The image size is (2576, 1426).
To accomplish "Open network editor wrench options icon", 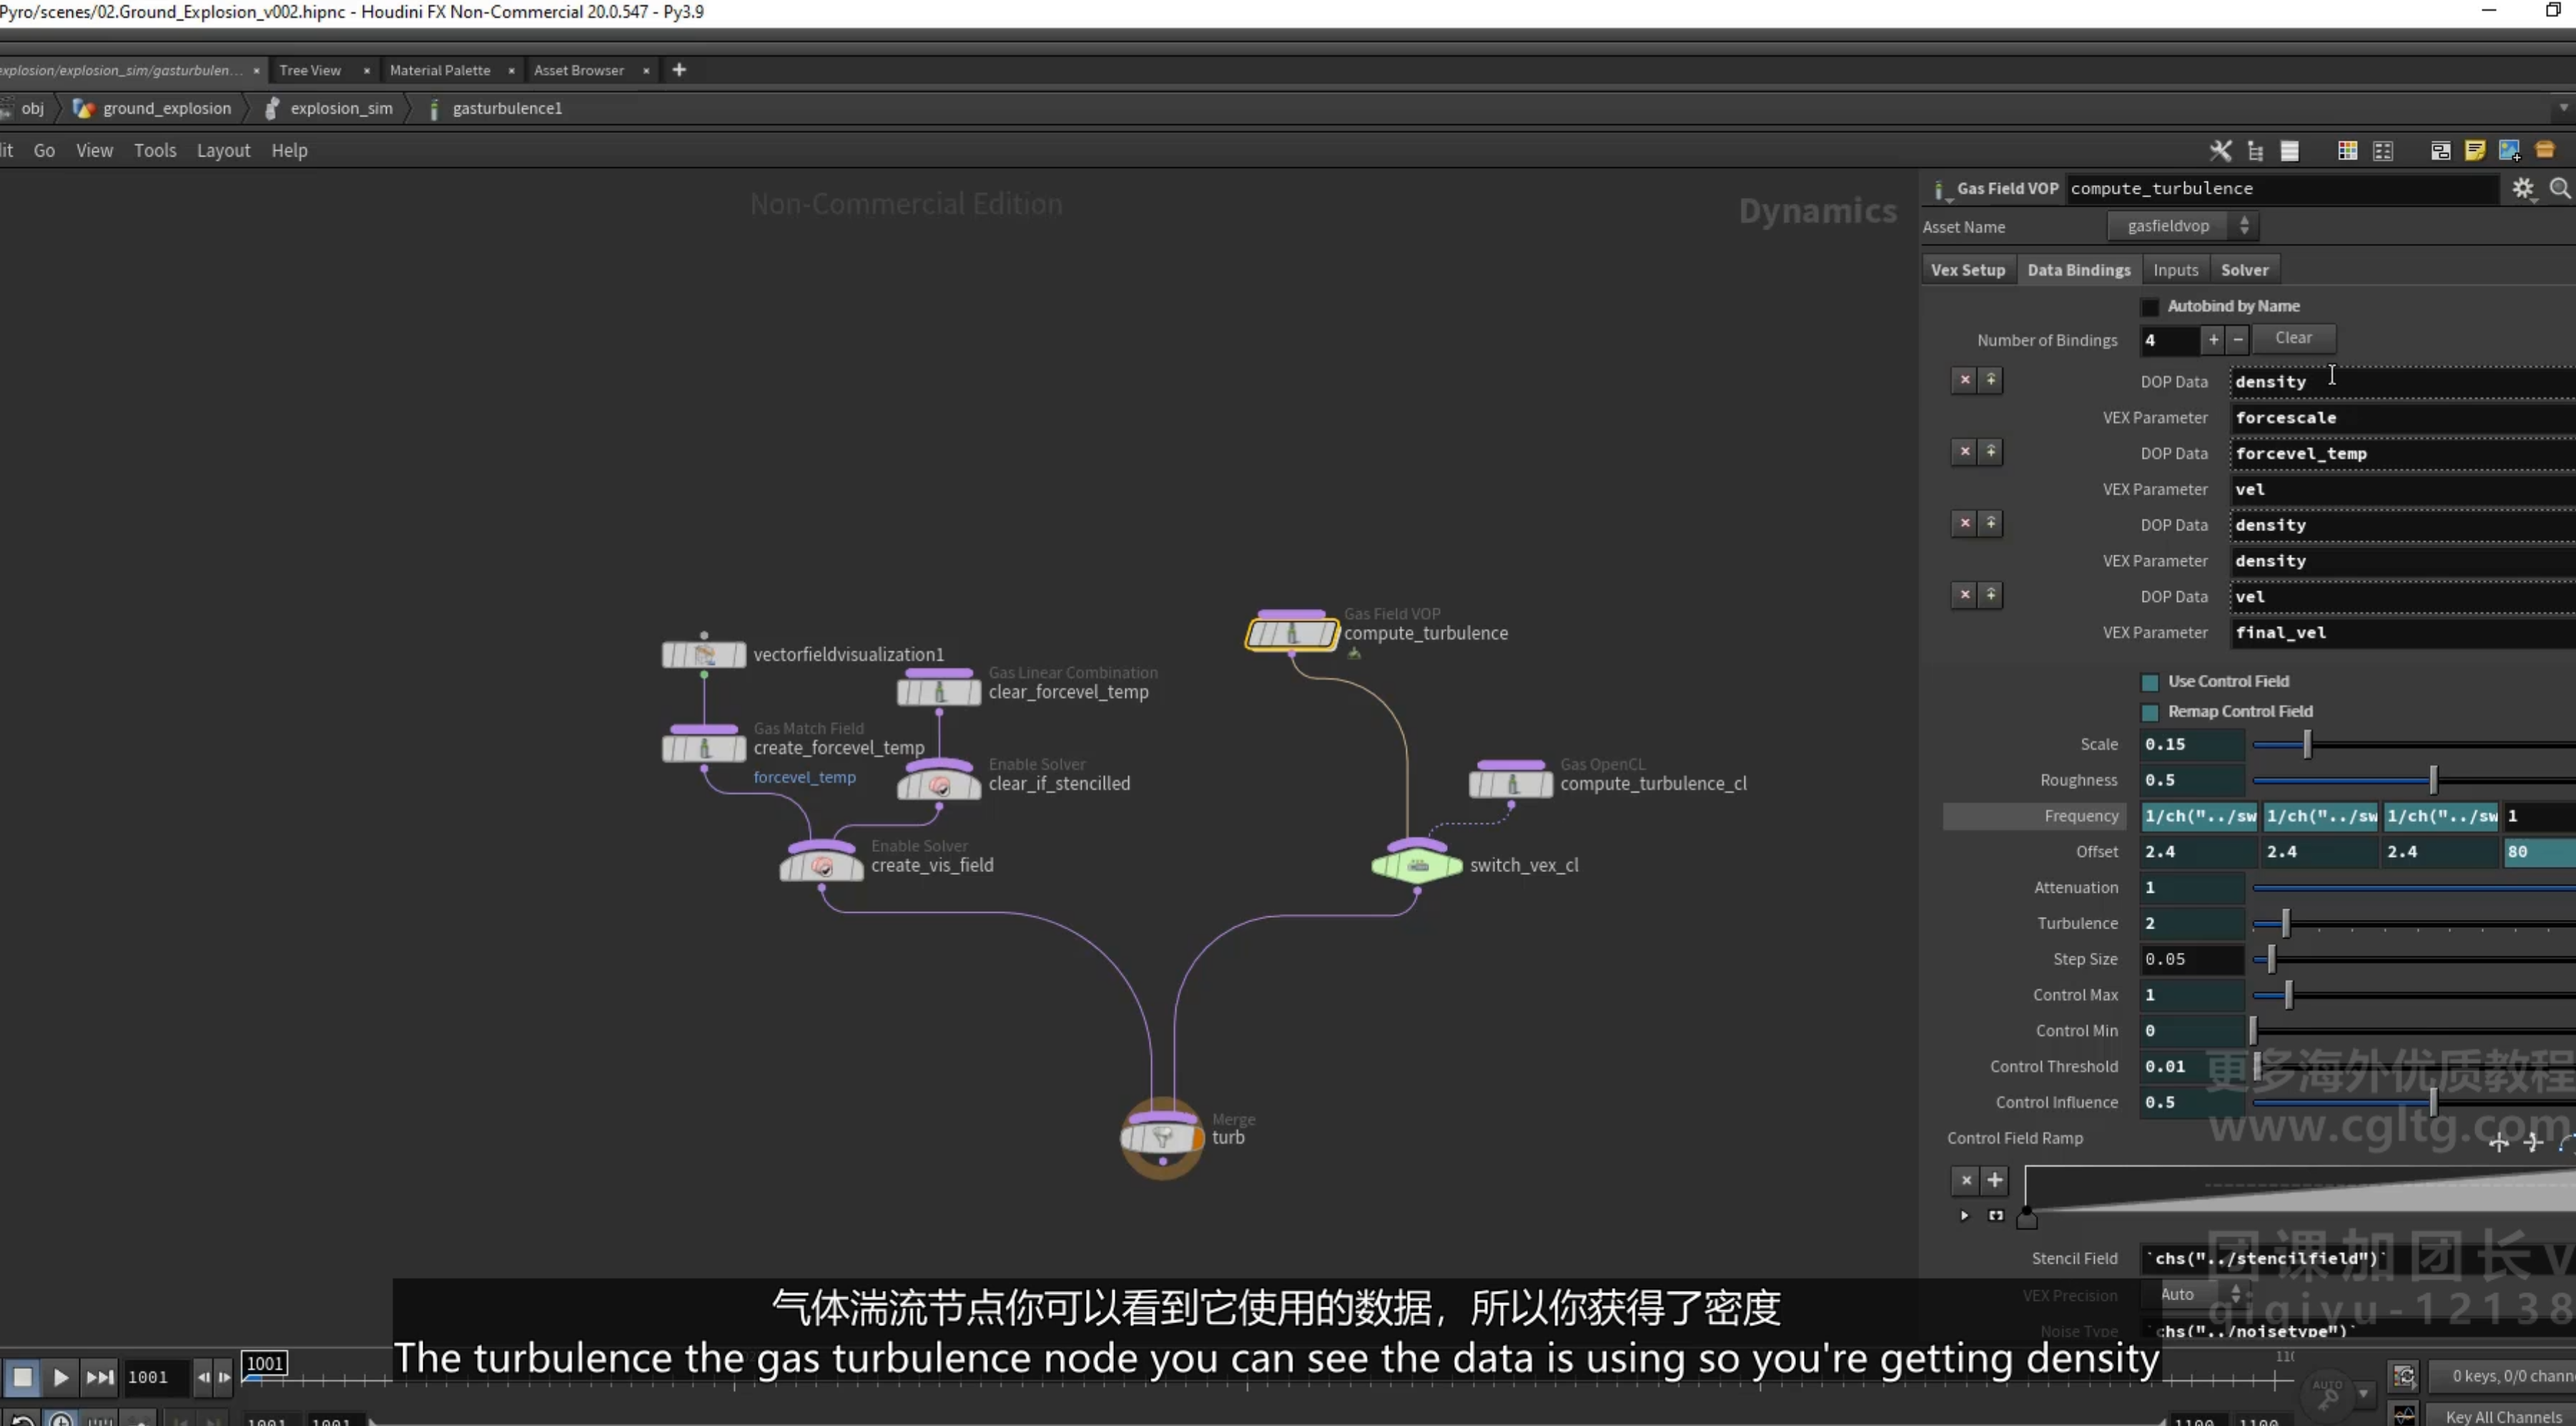I will (x=2220, y=150).
